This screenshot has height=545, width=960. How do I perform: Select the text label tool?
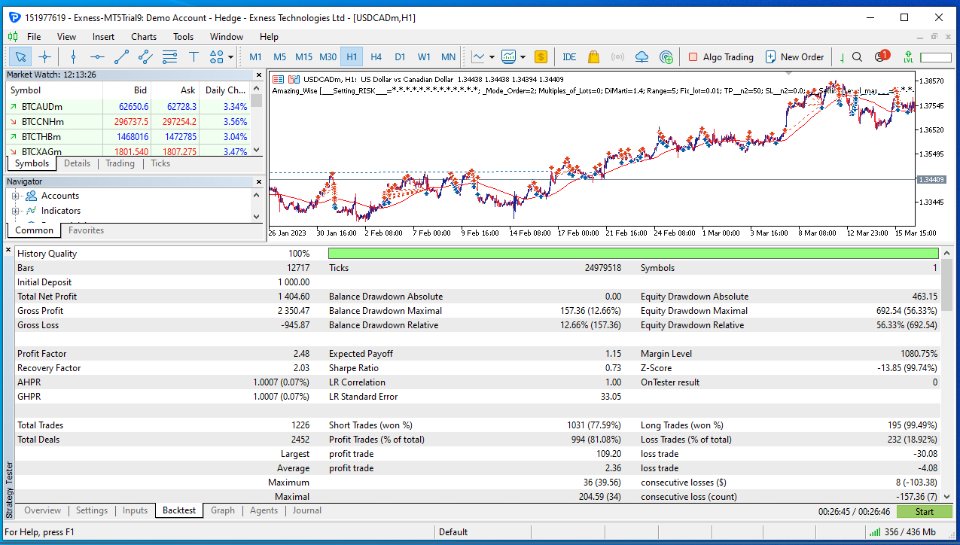pos(193,57)
